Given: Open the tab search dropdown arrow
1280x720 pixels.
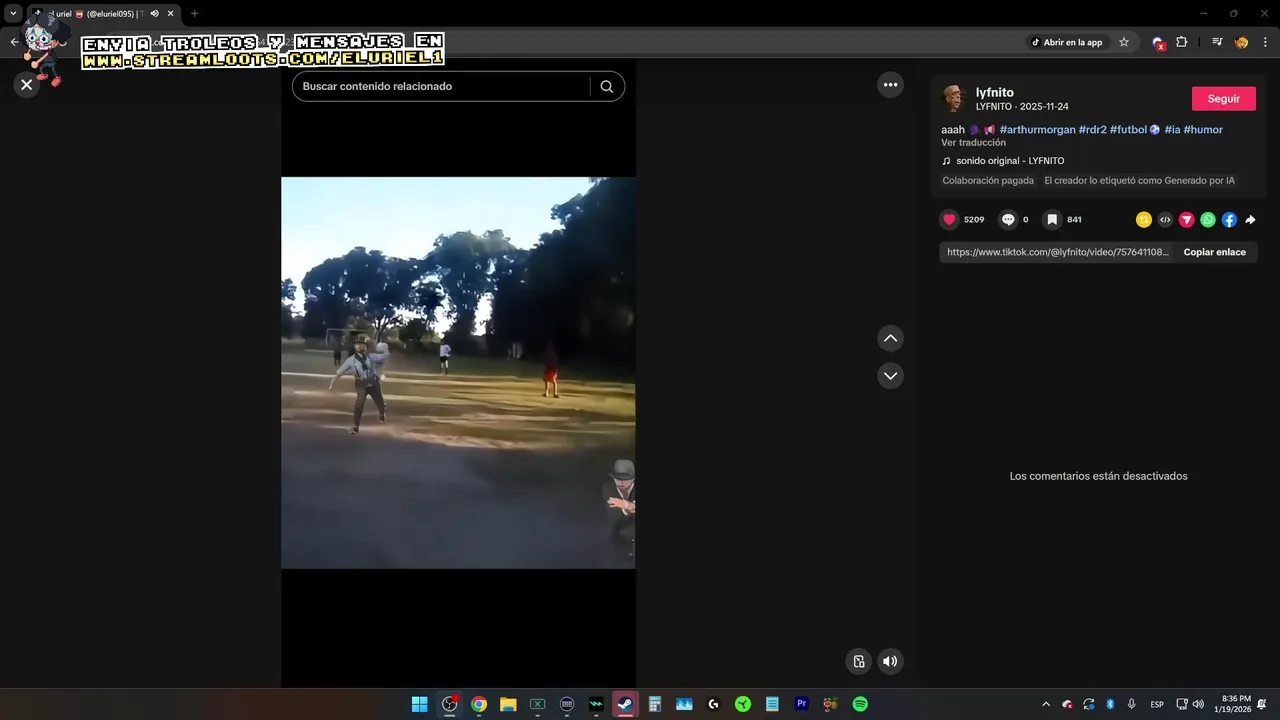Looking at the screenshot, I should (13, 14).
